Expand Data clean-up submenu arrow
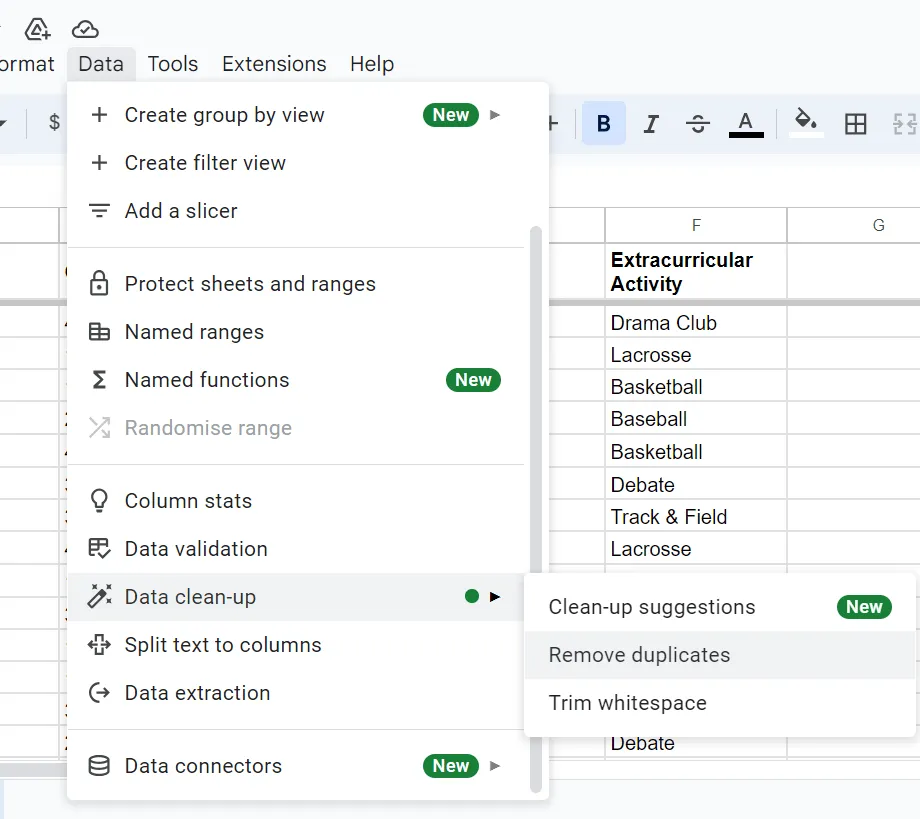 coord(495,597)
